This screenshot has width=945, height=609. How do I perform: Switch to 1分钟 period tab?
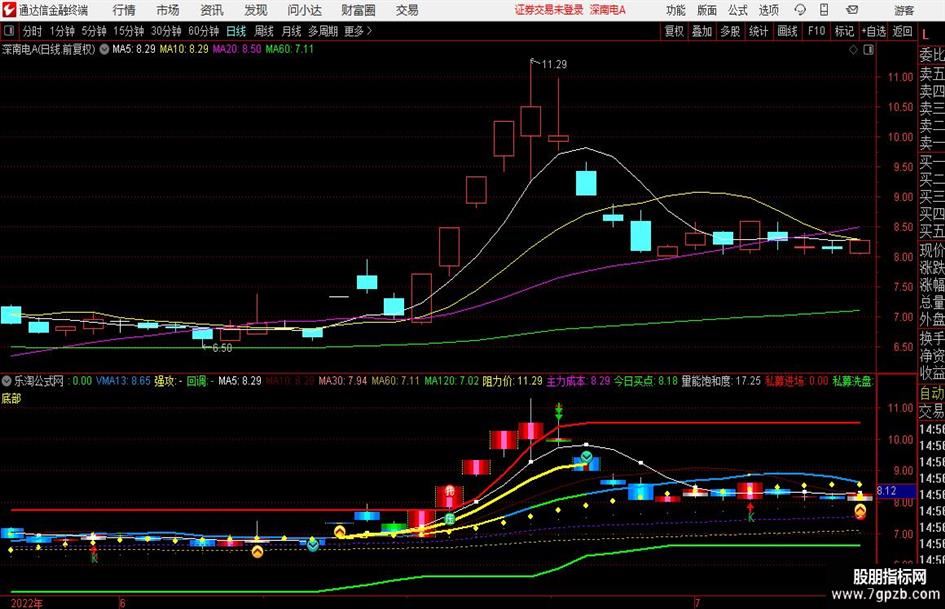tap(61, 31)
